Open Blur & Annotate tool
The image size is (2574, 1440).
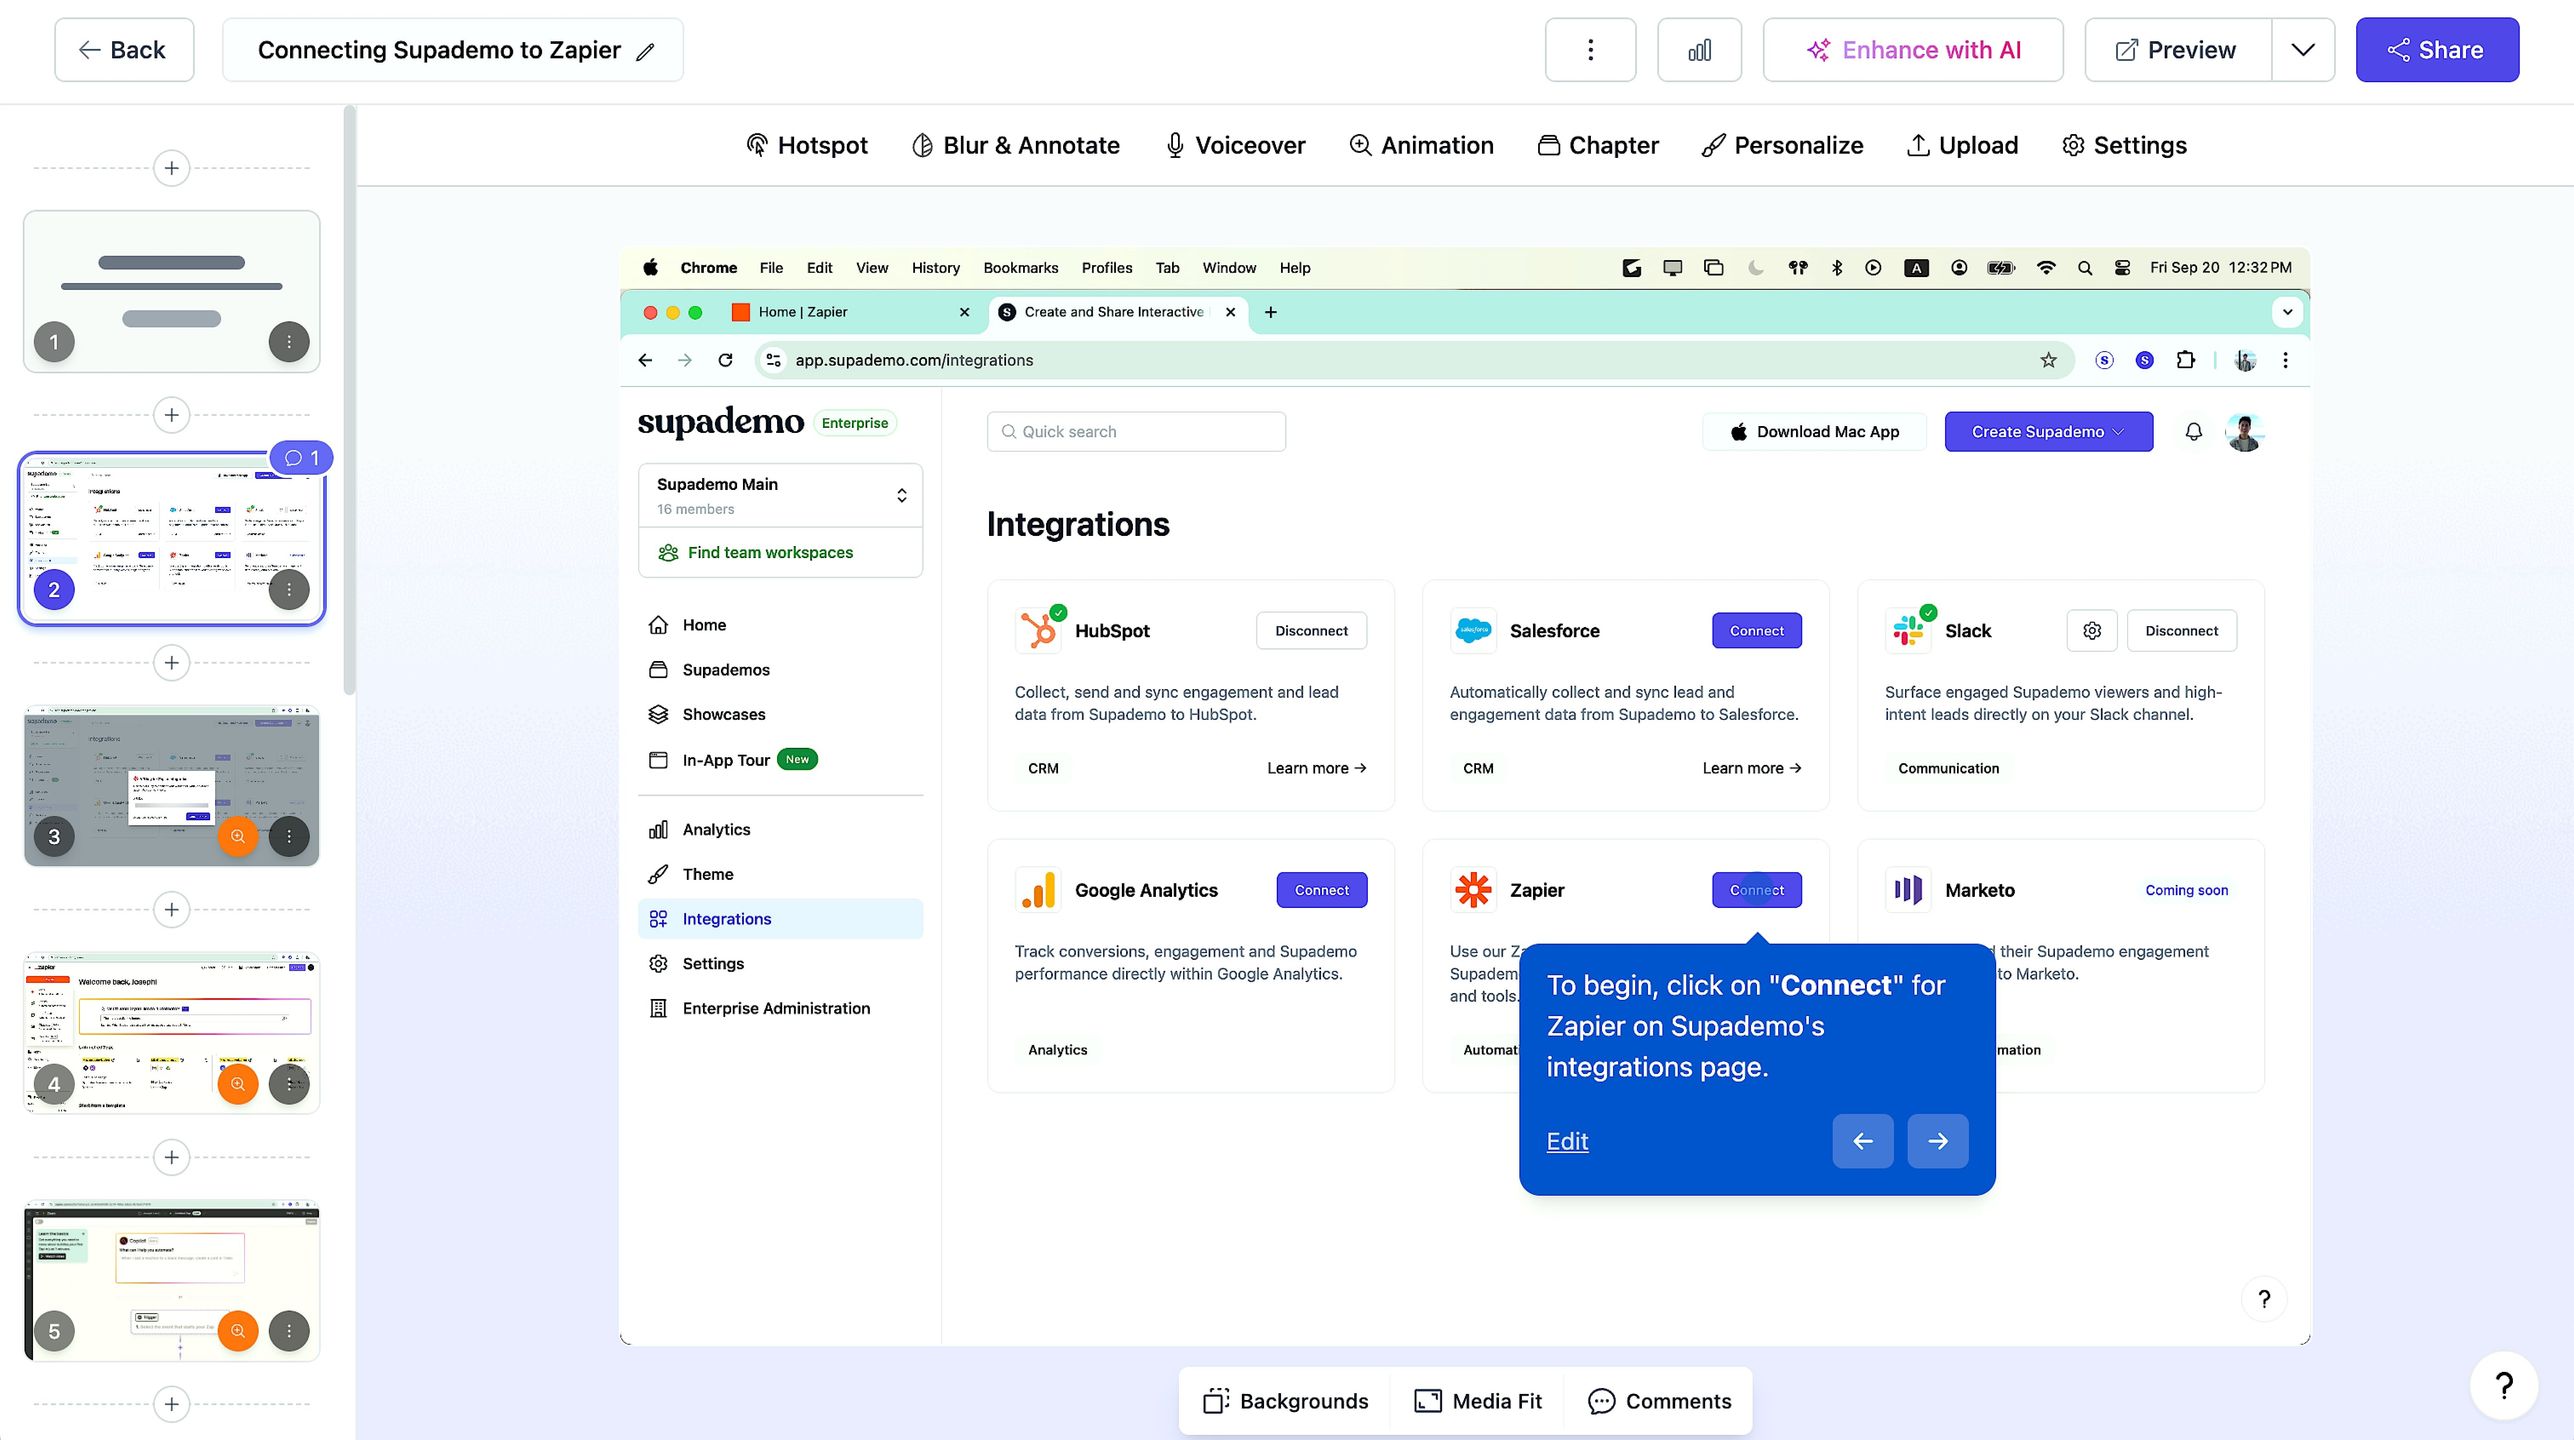click(1015, 146)
